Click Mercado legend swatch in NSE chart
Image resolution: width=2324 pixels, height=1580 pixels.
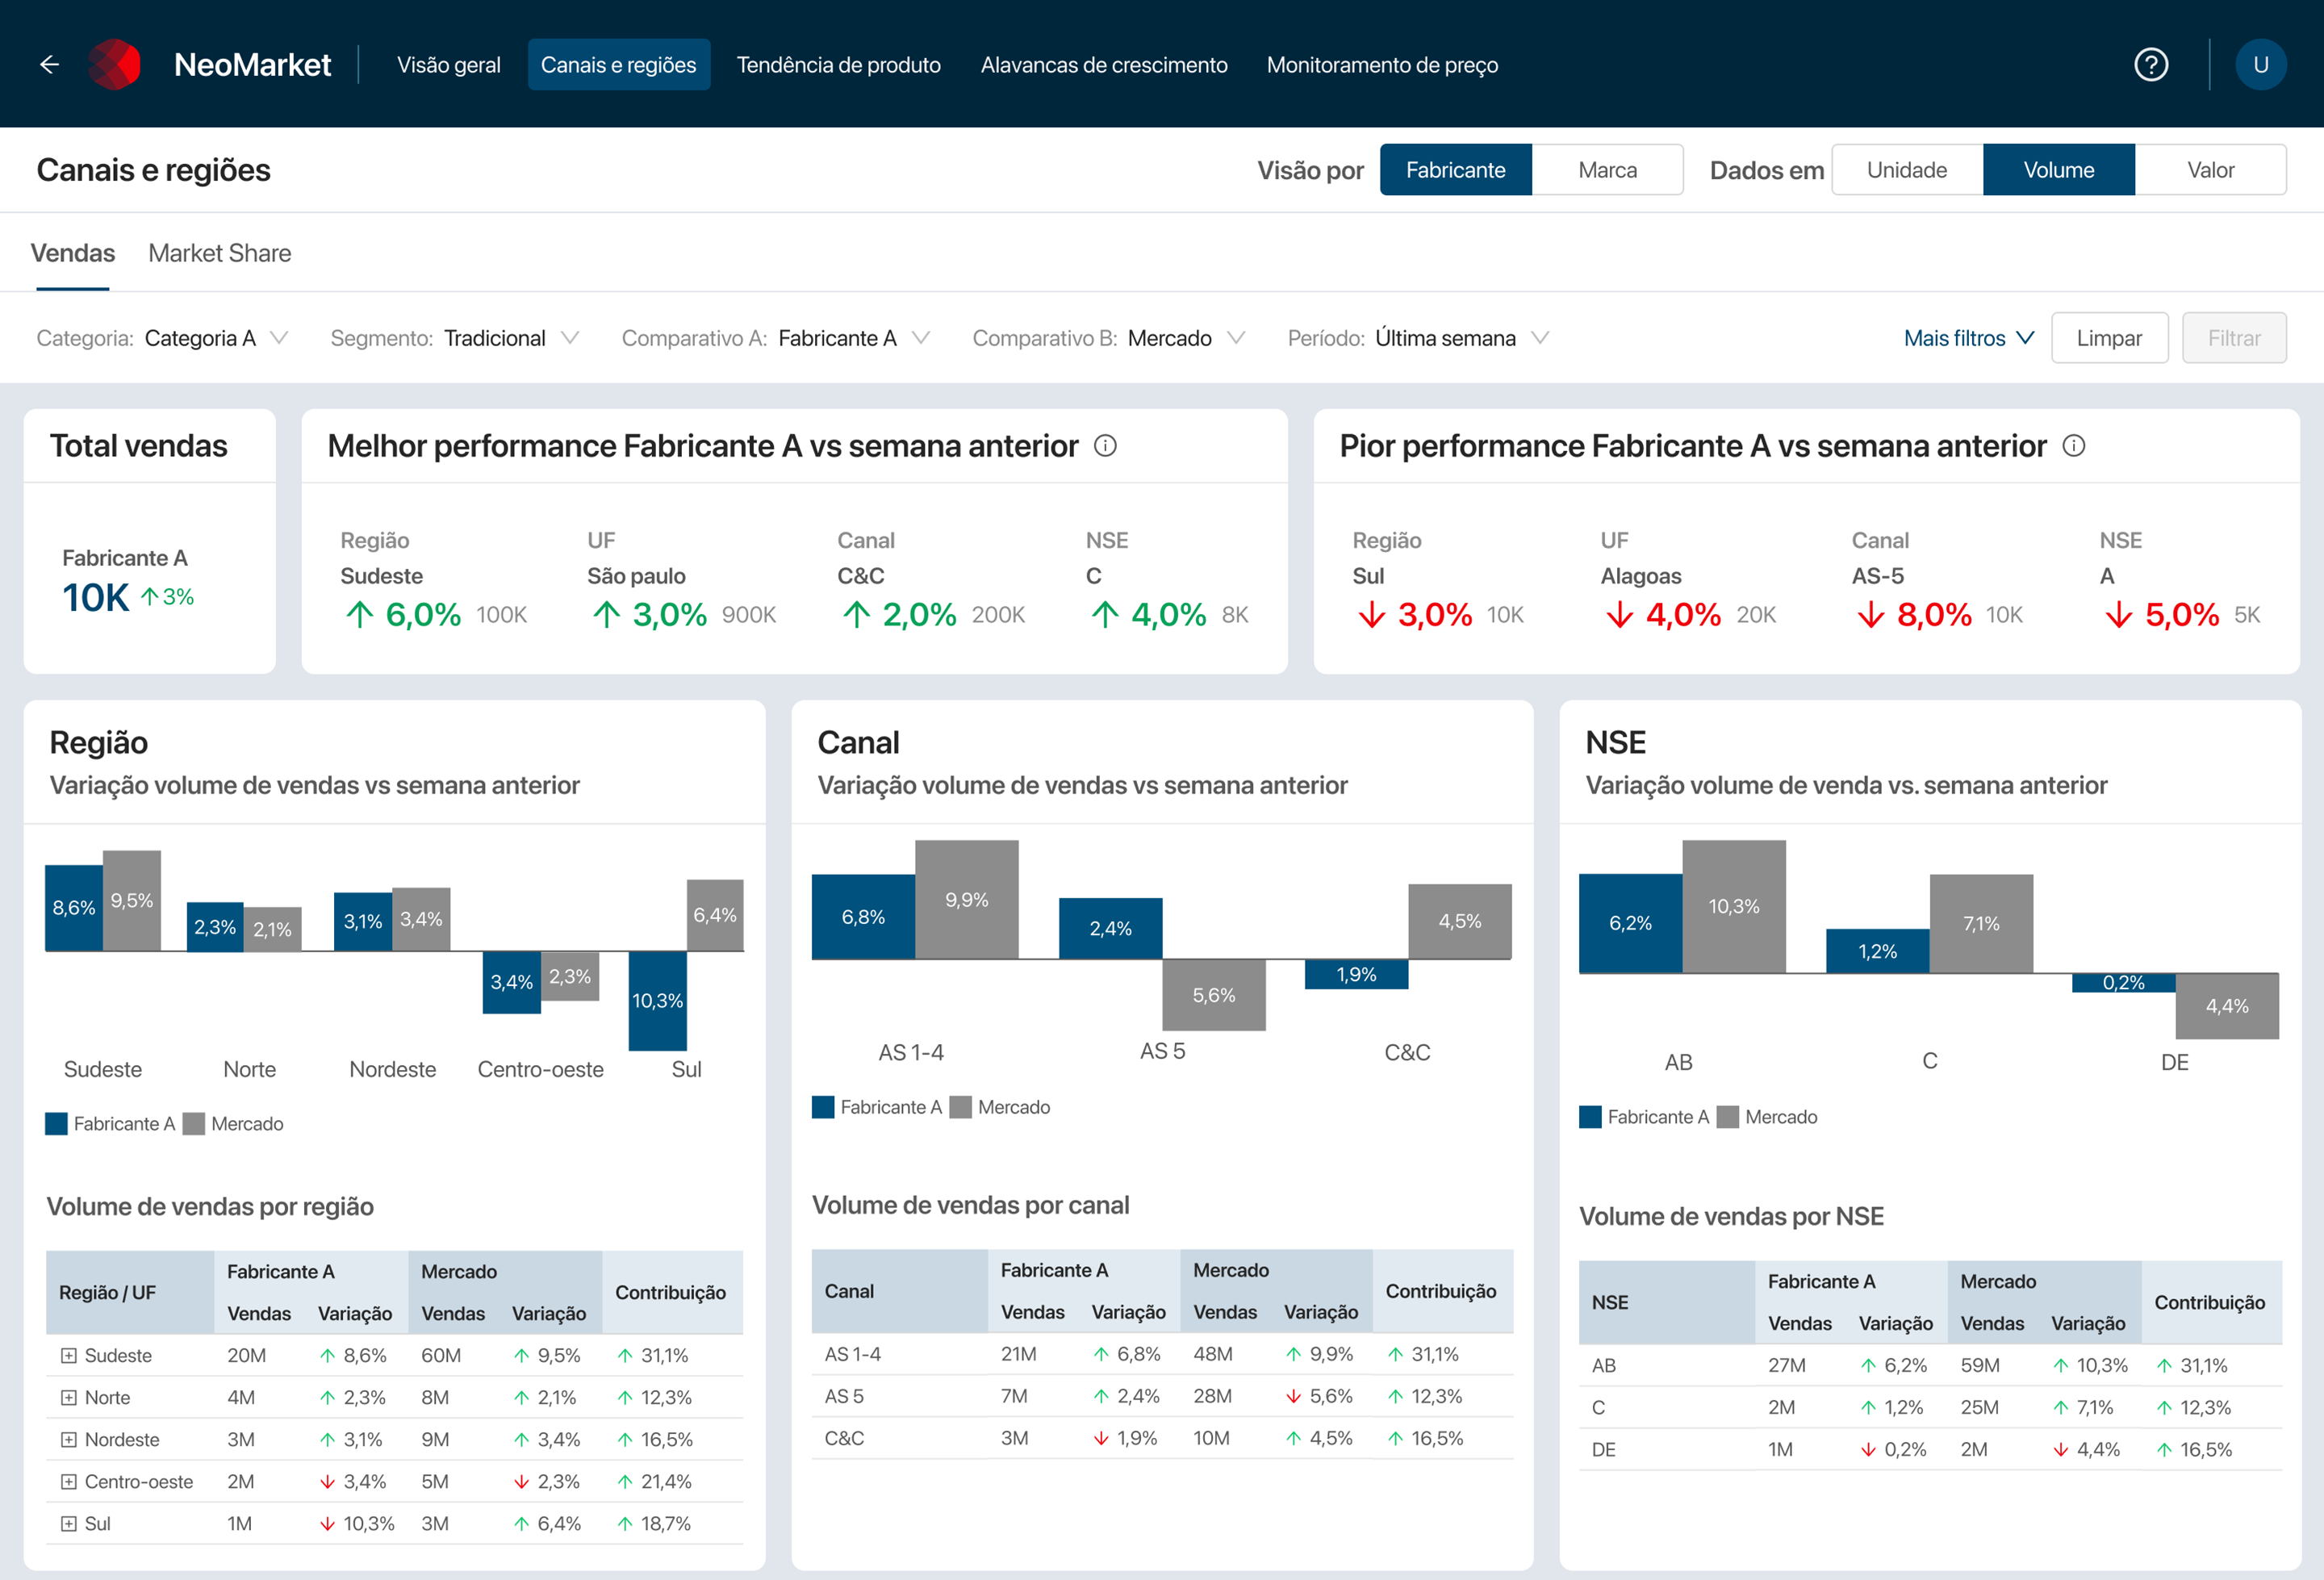[1727, 1117]
